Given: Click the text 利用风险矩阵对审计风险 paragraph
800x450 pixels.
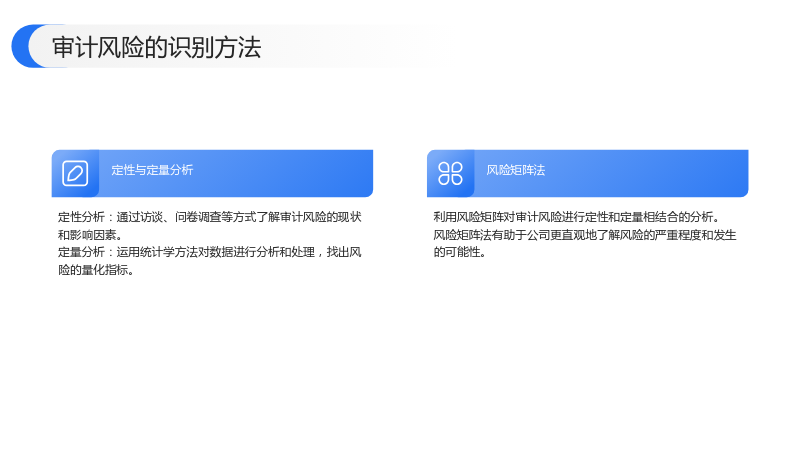Looking at the screenshot, I should (x=577, y=217).
